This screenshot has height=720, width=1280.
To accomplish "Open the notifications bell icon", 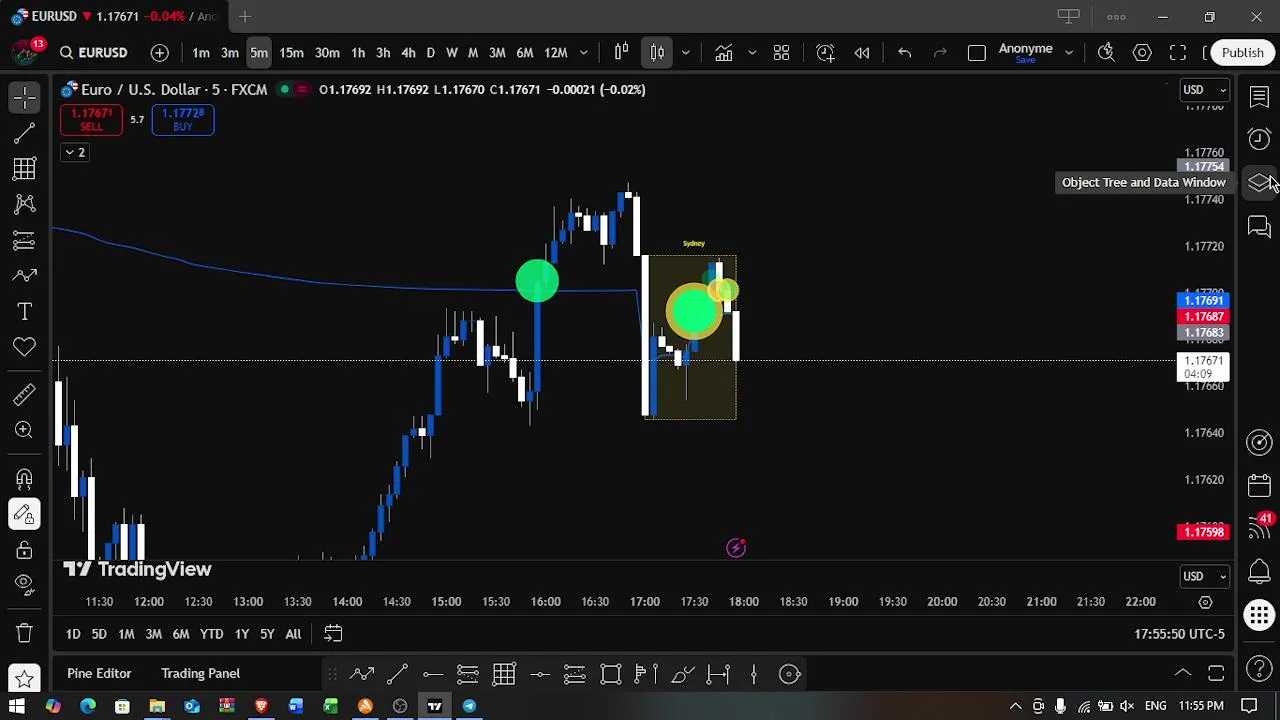I will [x=1259, y=571].
